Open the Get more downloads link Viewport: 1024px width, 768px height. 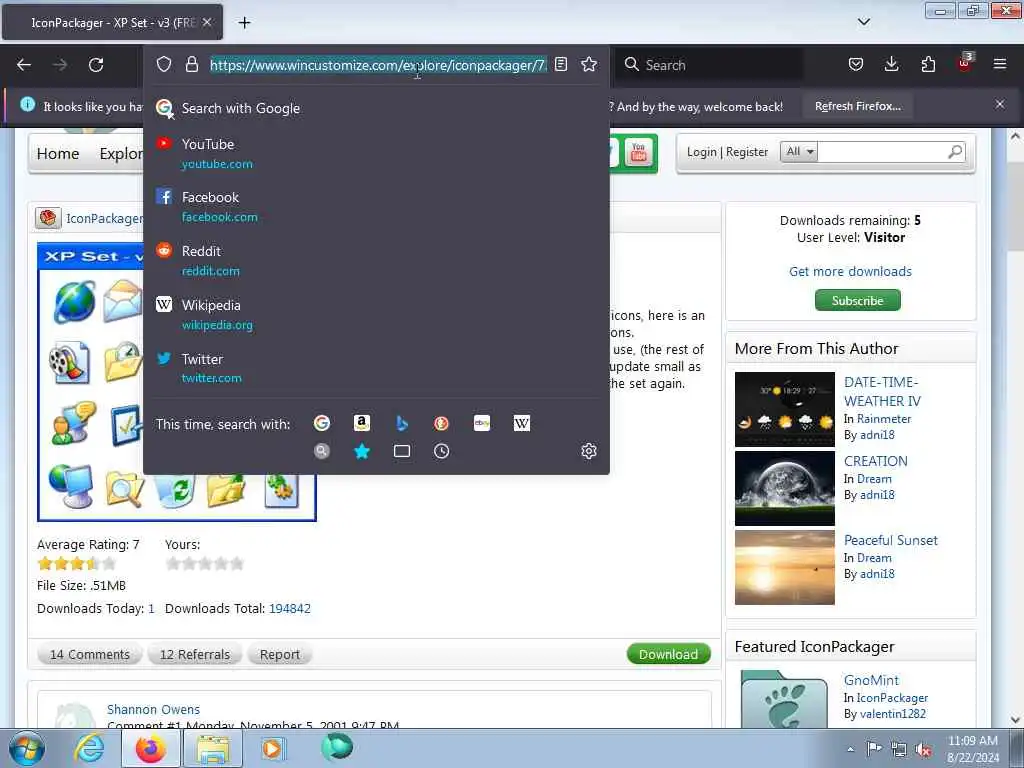[x=850, y=271]
